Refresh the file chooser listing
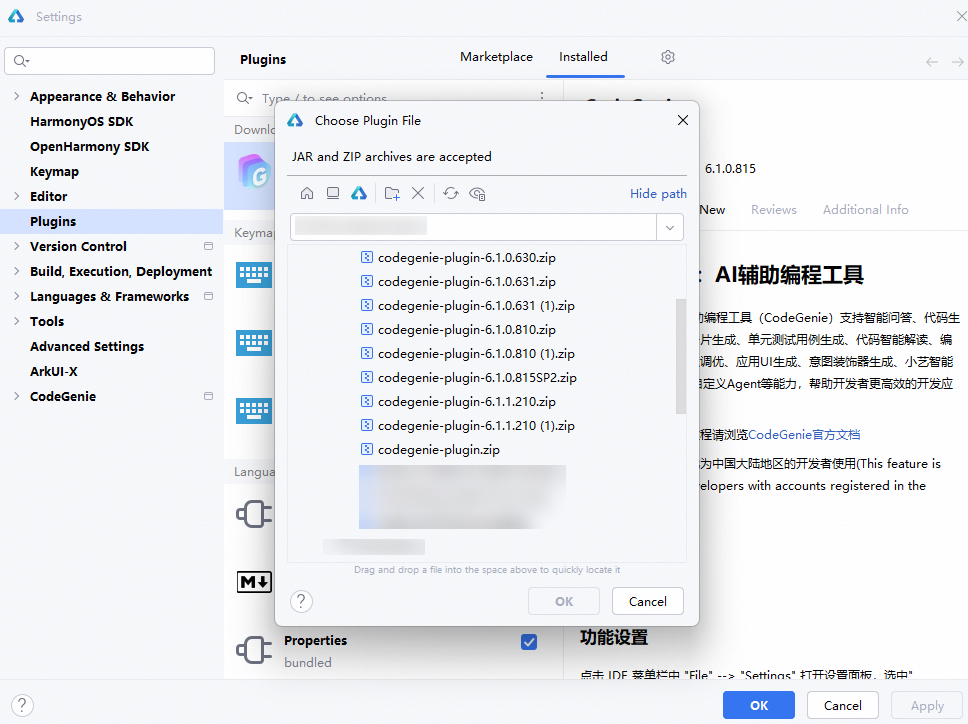The height and width of the screenshot is (724, 968). (451, 193)
